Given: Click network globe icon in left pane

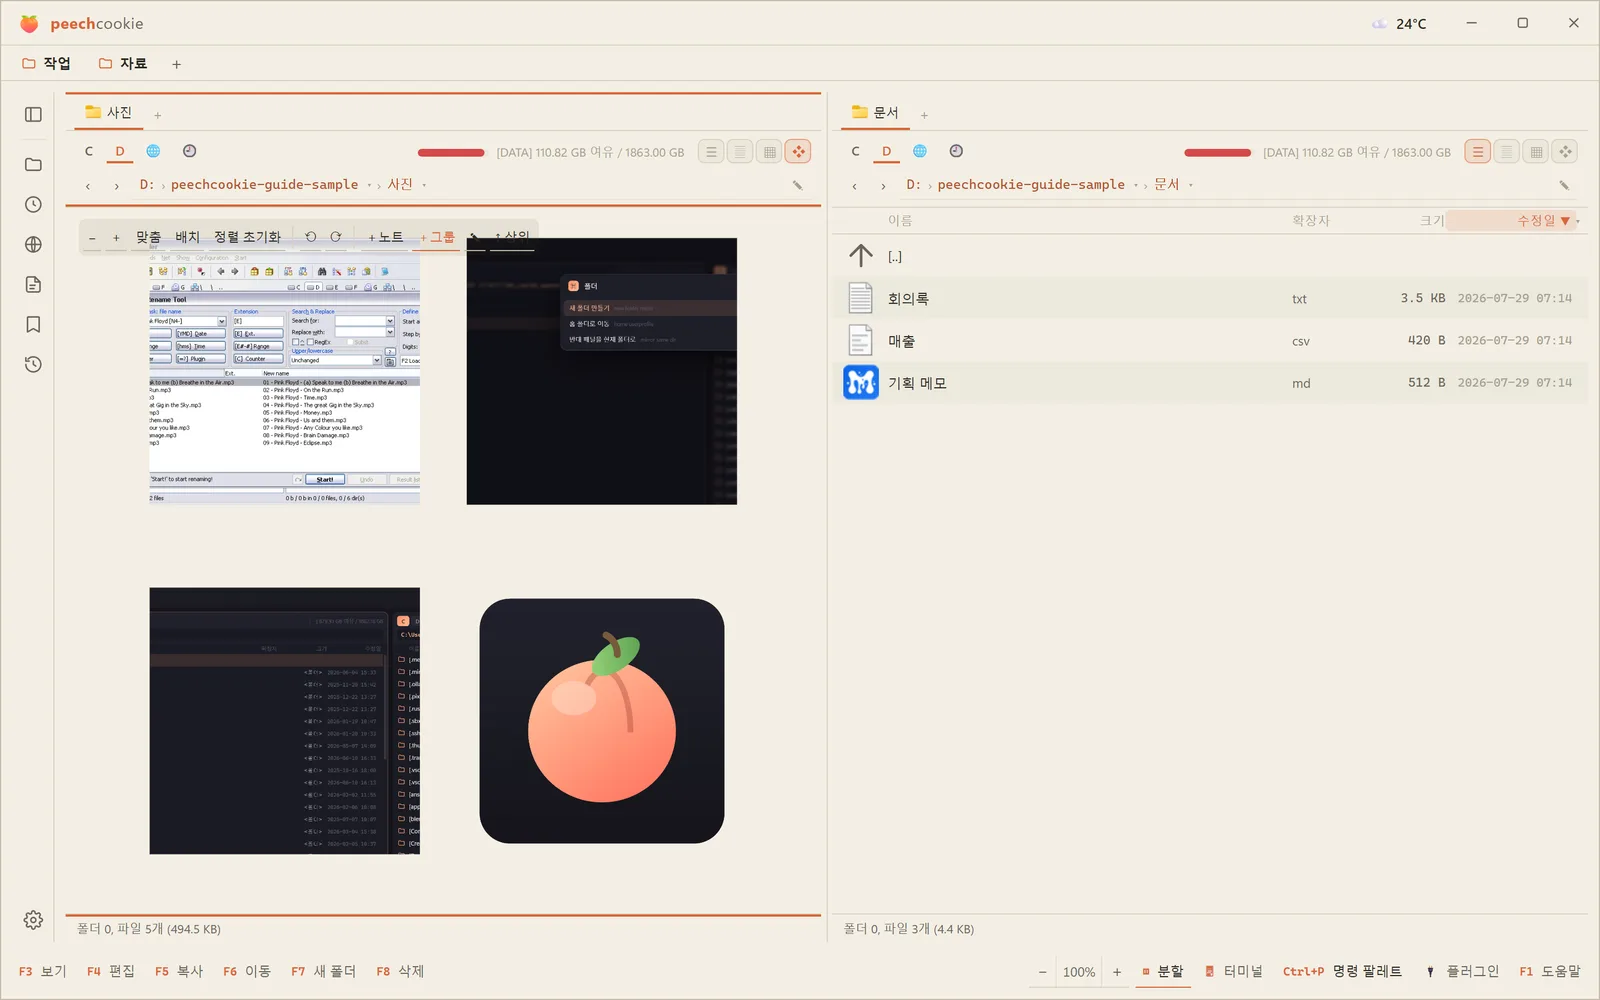Looking at the screenshot, I should [x=153, y=151].
